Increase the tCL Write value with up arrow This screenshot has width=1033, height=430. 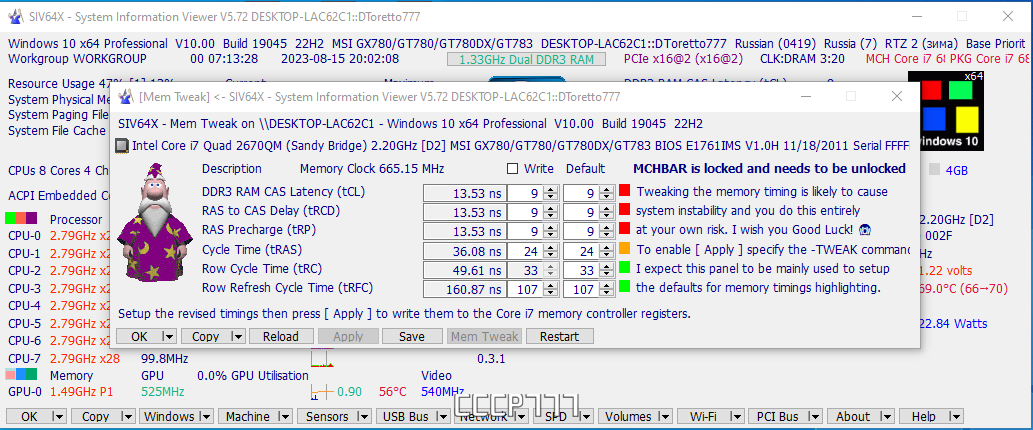tap(553, 190)
